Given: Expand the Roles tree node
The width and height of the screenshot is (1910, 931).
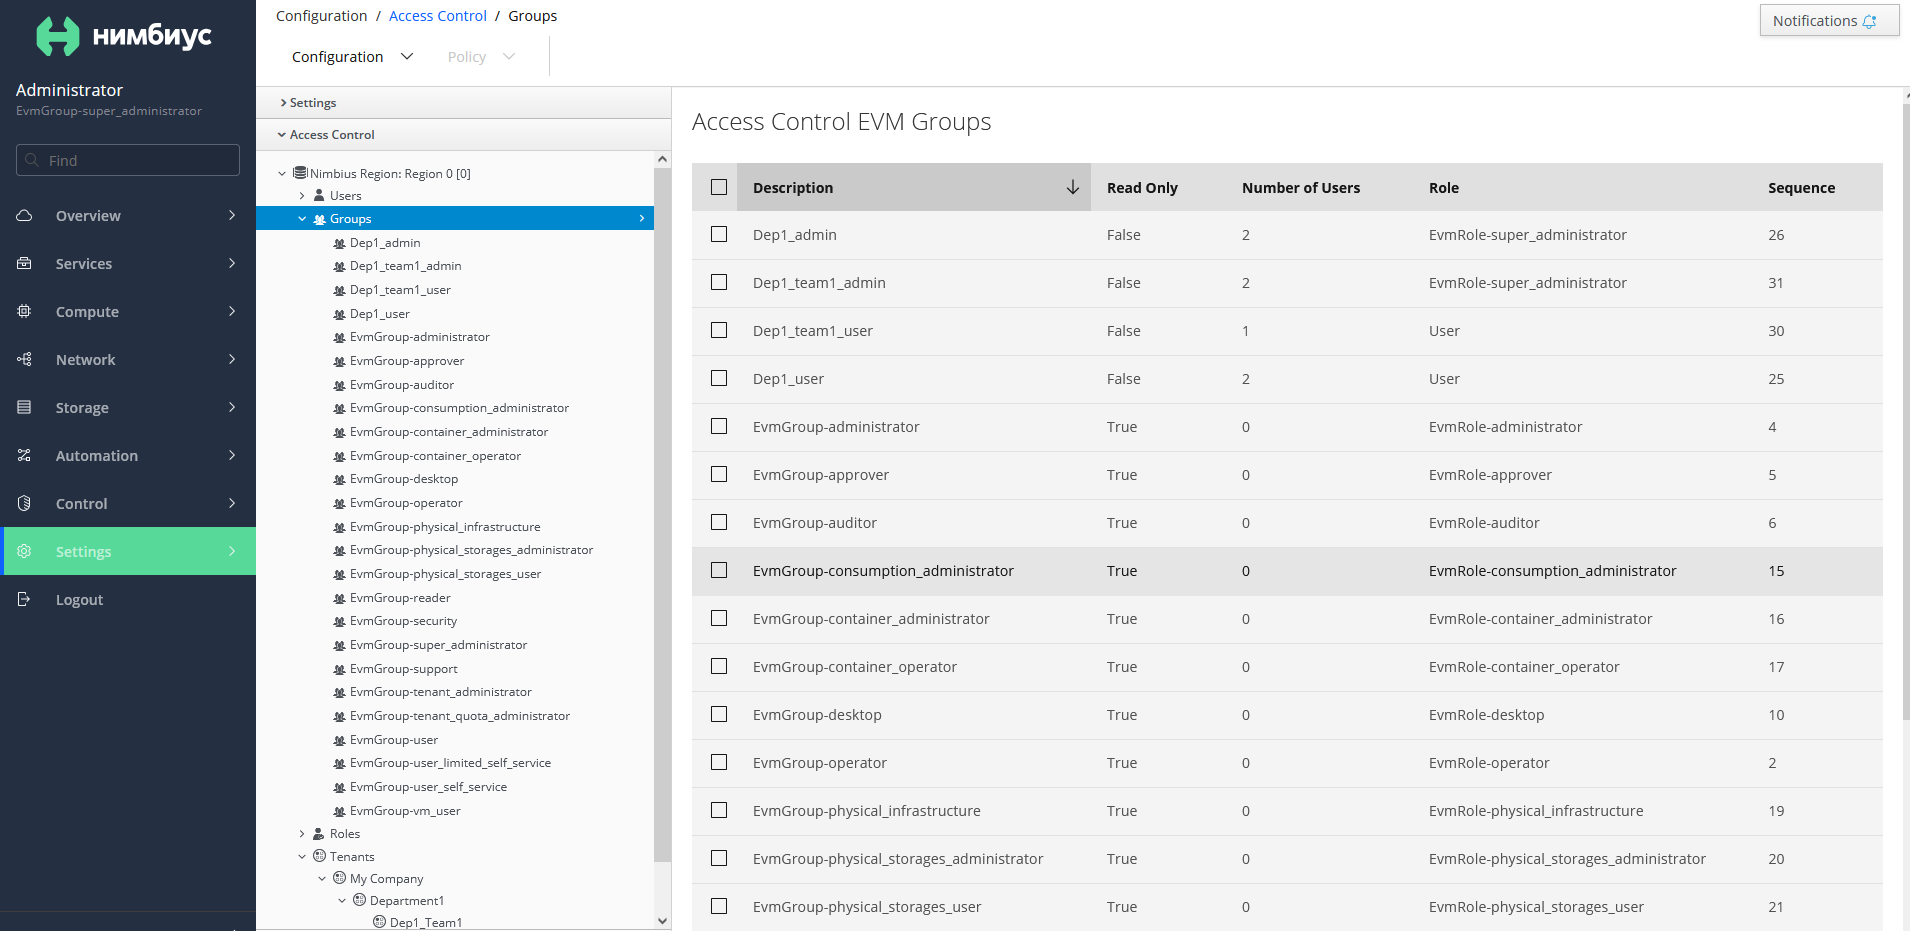Looking at the screenshot, I should 302,834.
